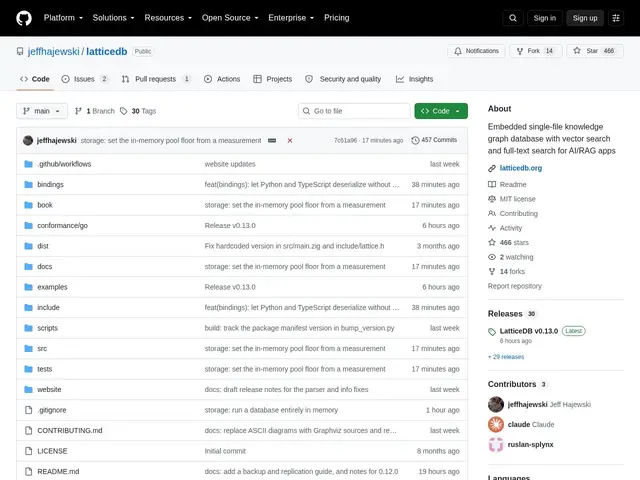
Task: Switch to the Actions tab
Action: [222, 79]
